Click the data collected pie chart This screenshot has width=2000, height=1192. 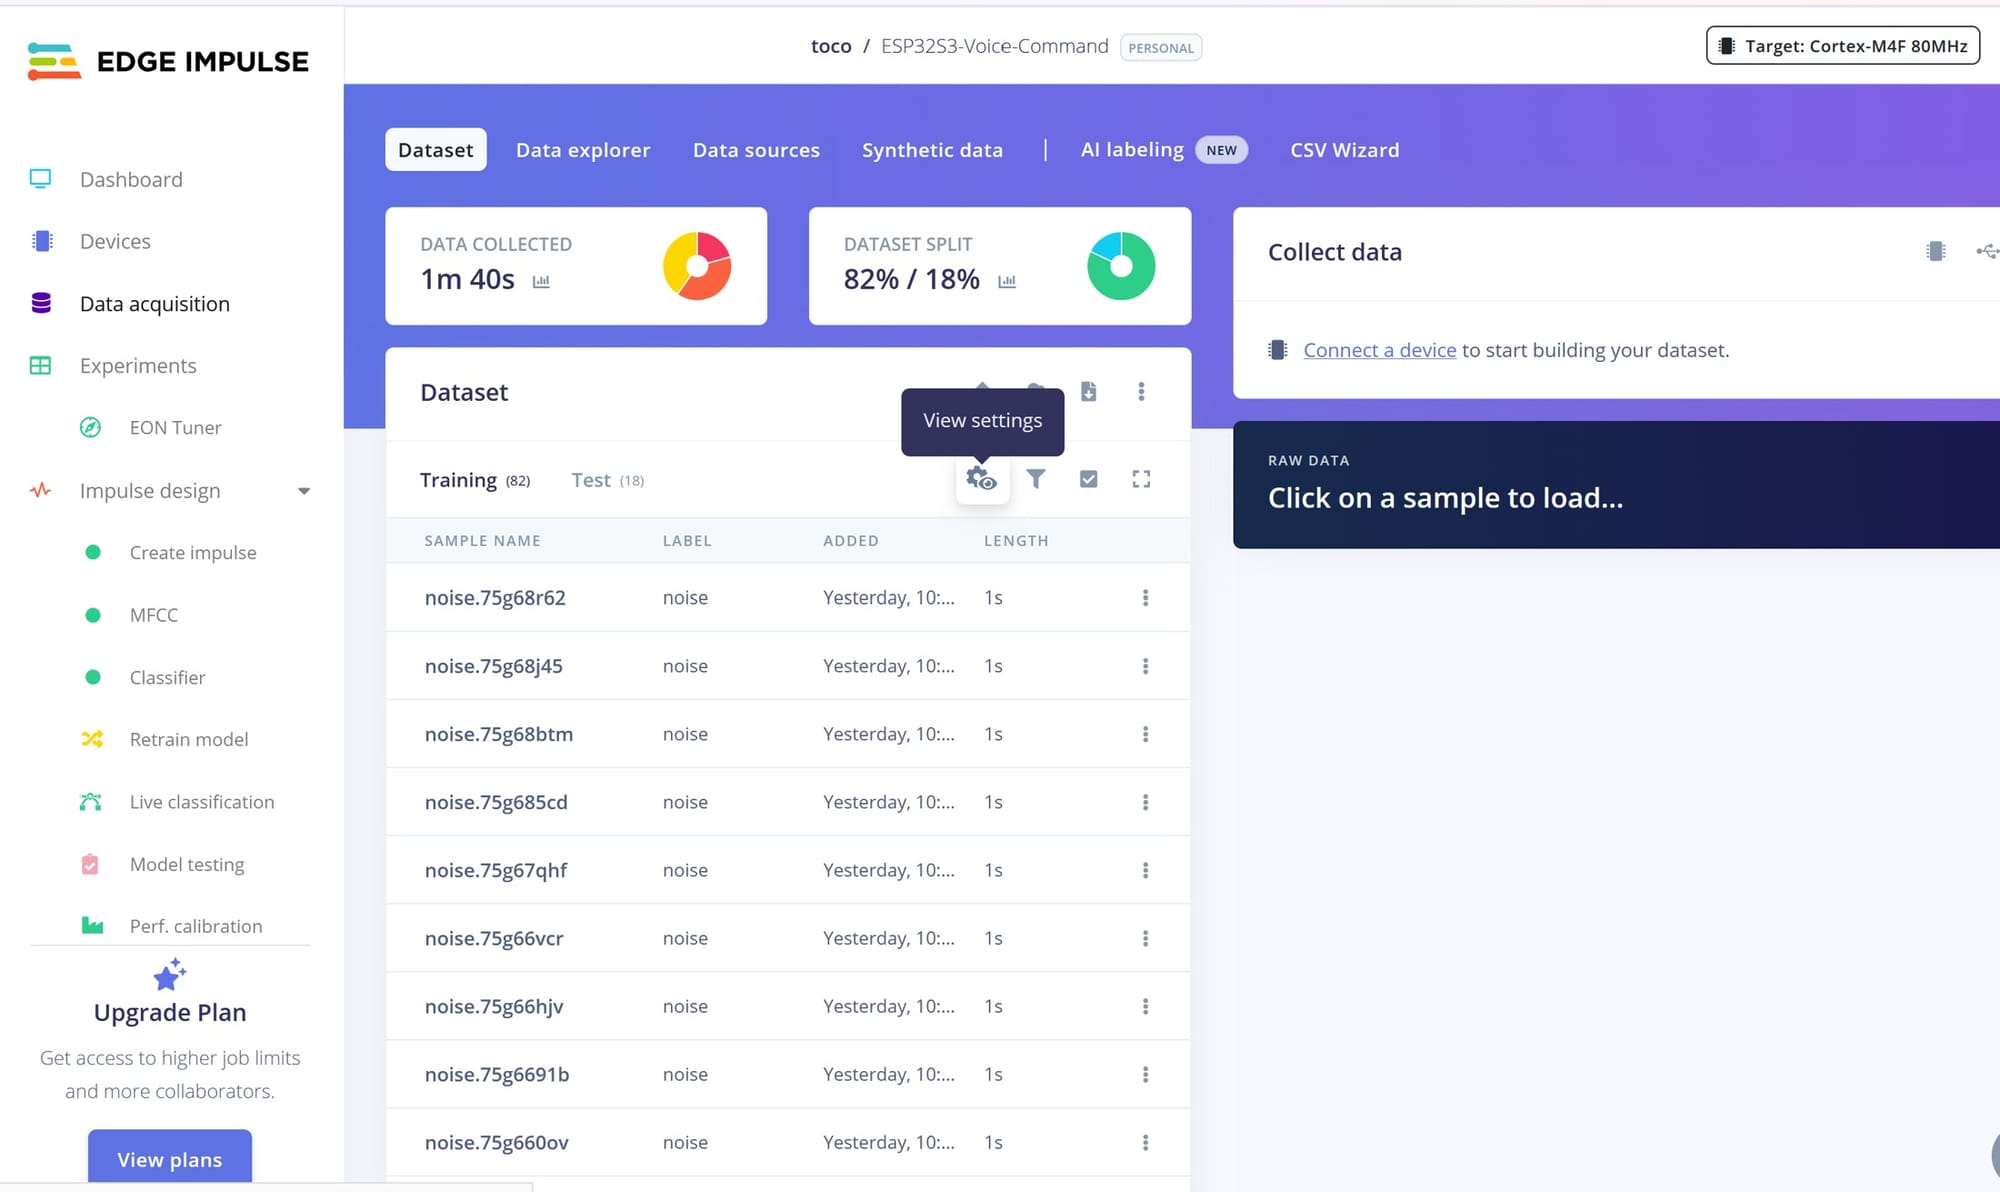pos(697,266)
